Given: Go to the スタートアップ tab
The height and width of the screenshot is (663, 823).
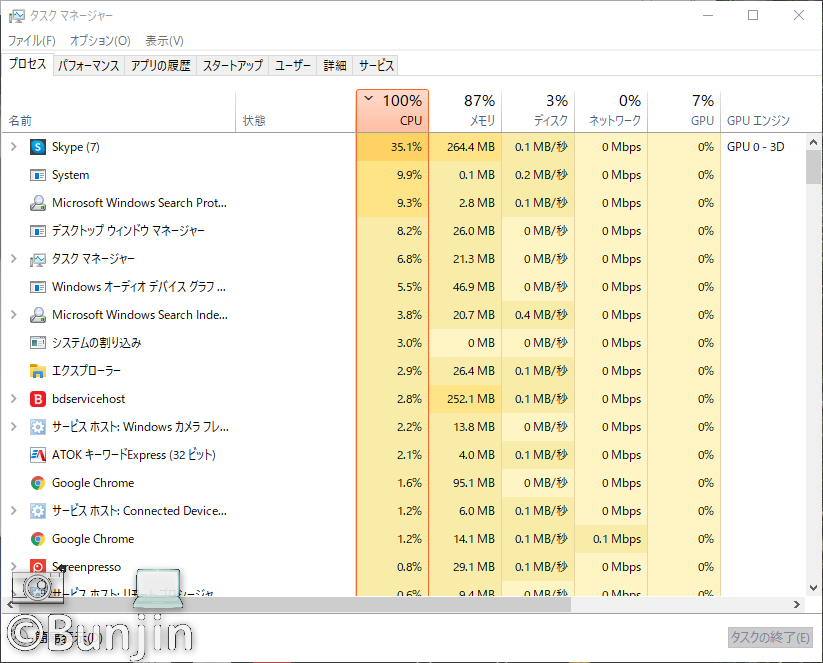Looking at the screenshot, I should pyautogui.click(x=233, y=66).
